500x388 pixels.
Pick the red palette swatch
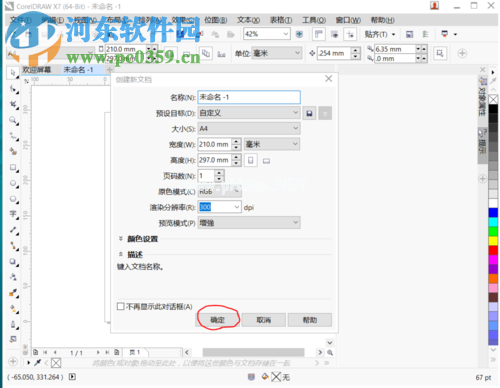493,250
